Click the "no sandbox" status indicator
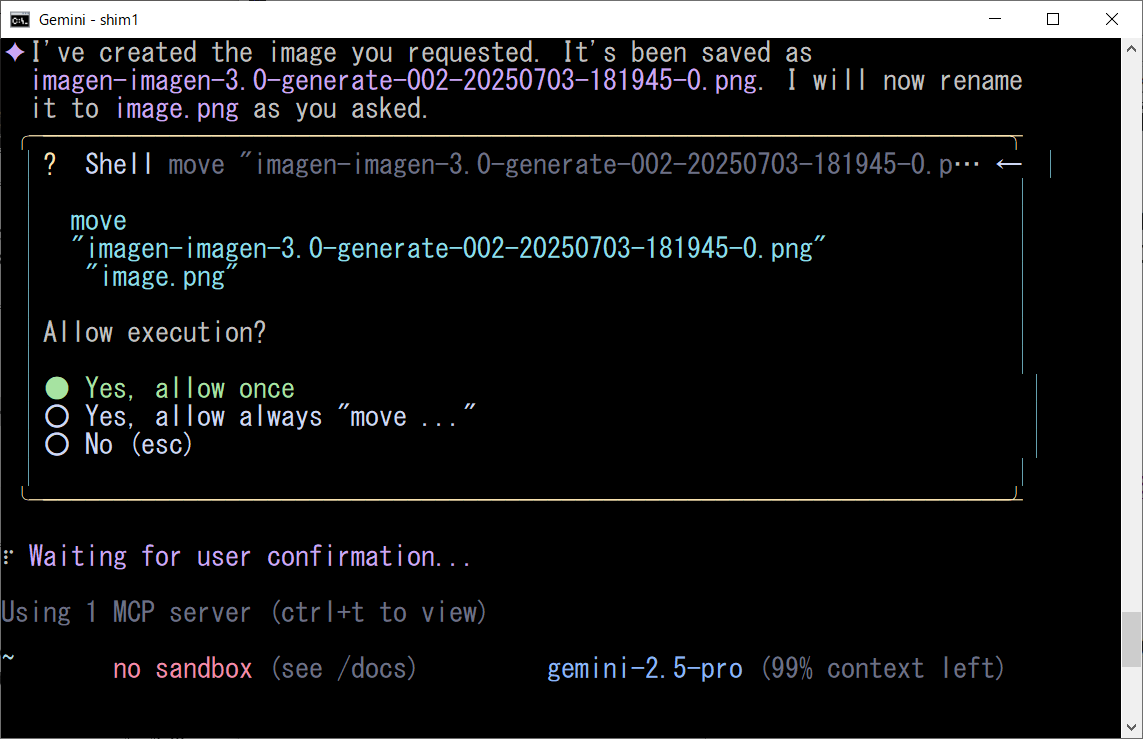 [183, 668]
